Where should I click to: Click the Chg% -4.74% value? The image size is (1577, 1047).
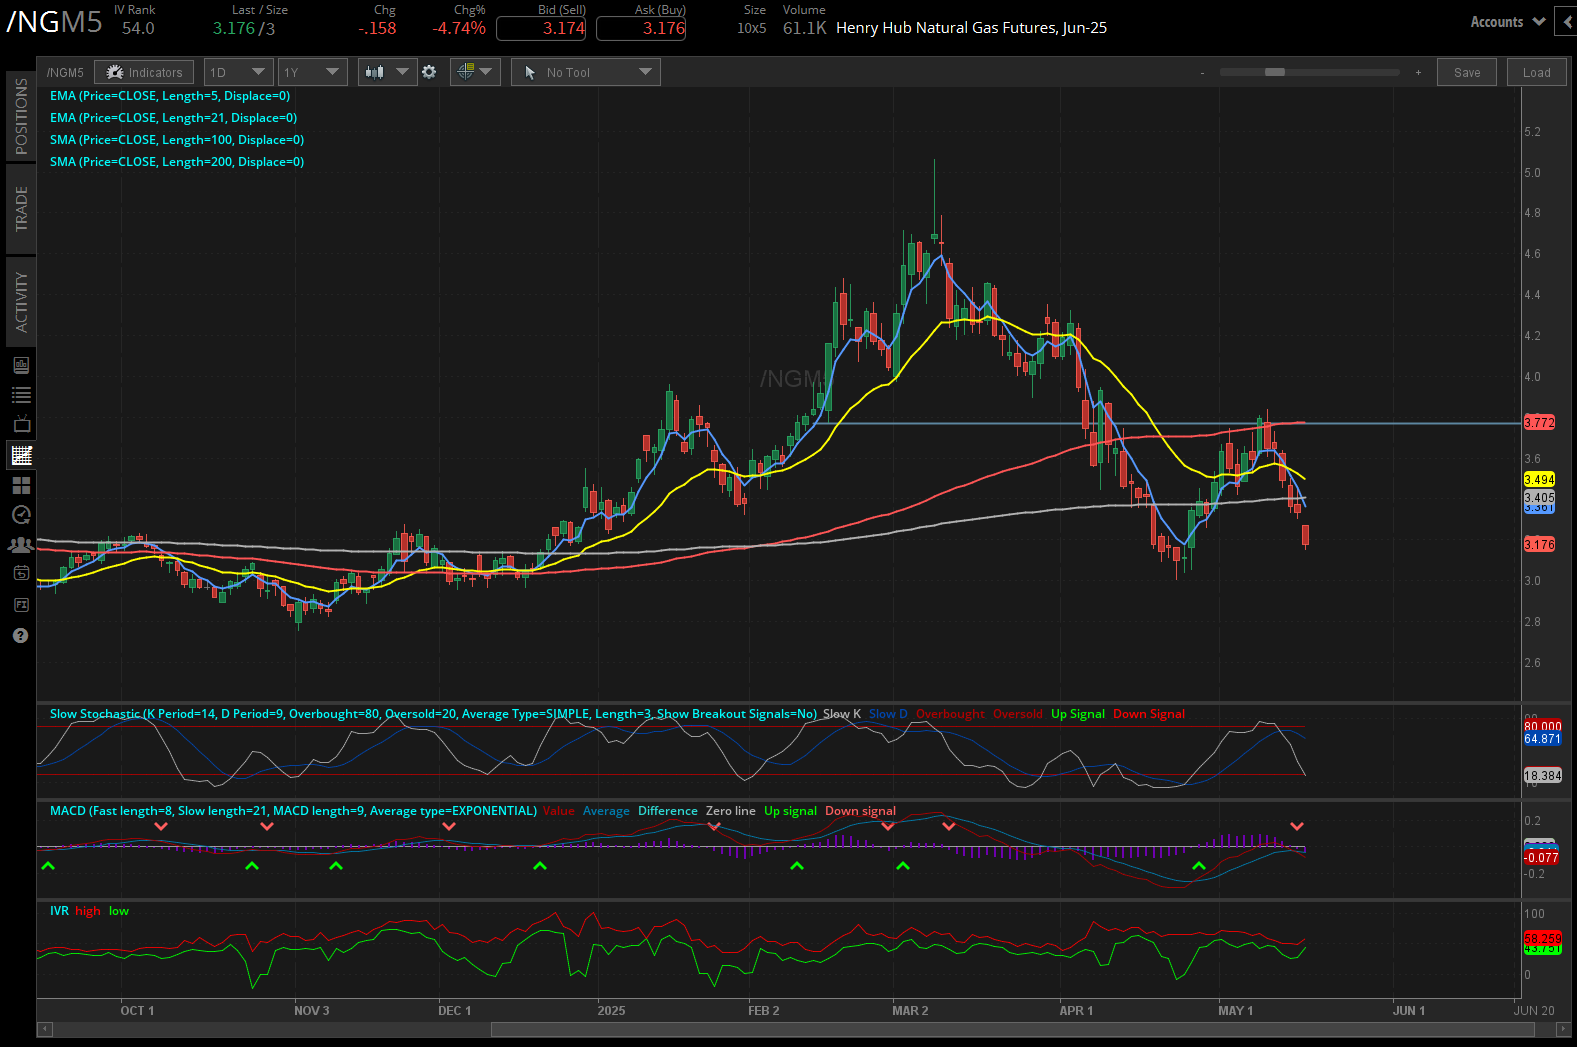tap(459, 29)
